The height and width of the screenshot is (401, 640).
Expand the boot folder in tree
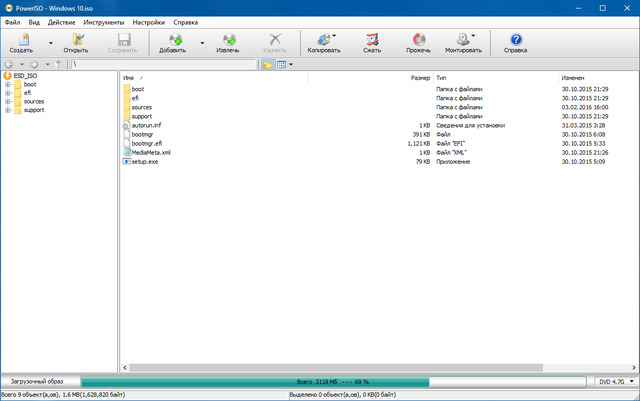coord(7,85)
